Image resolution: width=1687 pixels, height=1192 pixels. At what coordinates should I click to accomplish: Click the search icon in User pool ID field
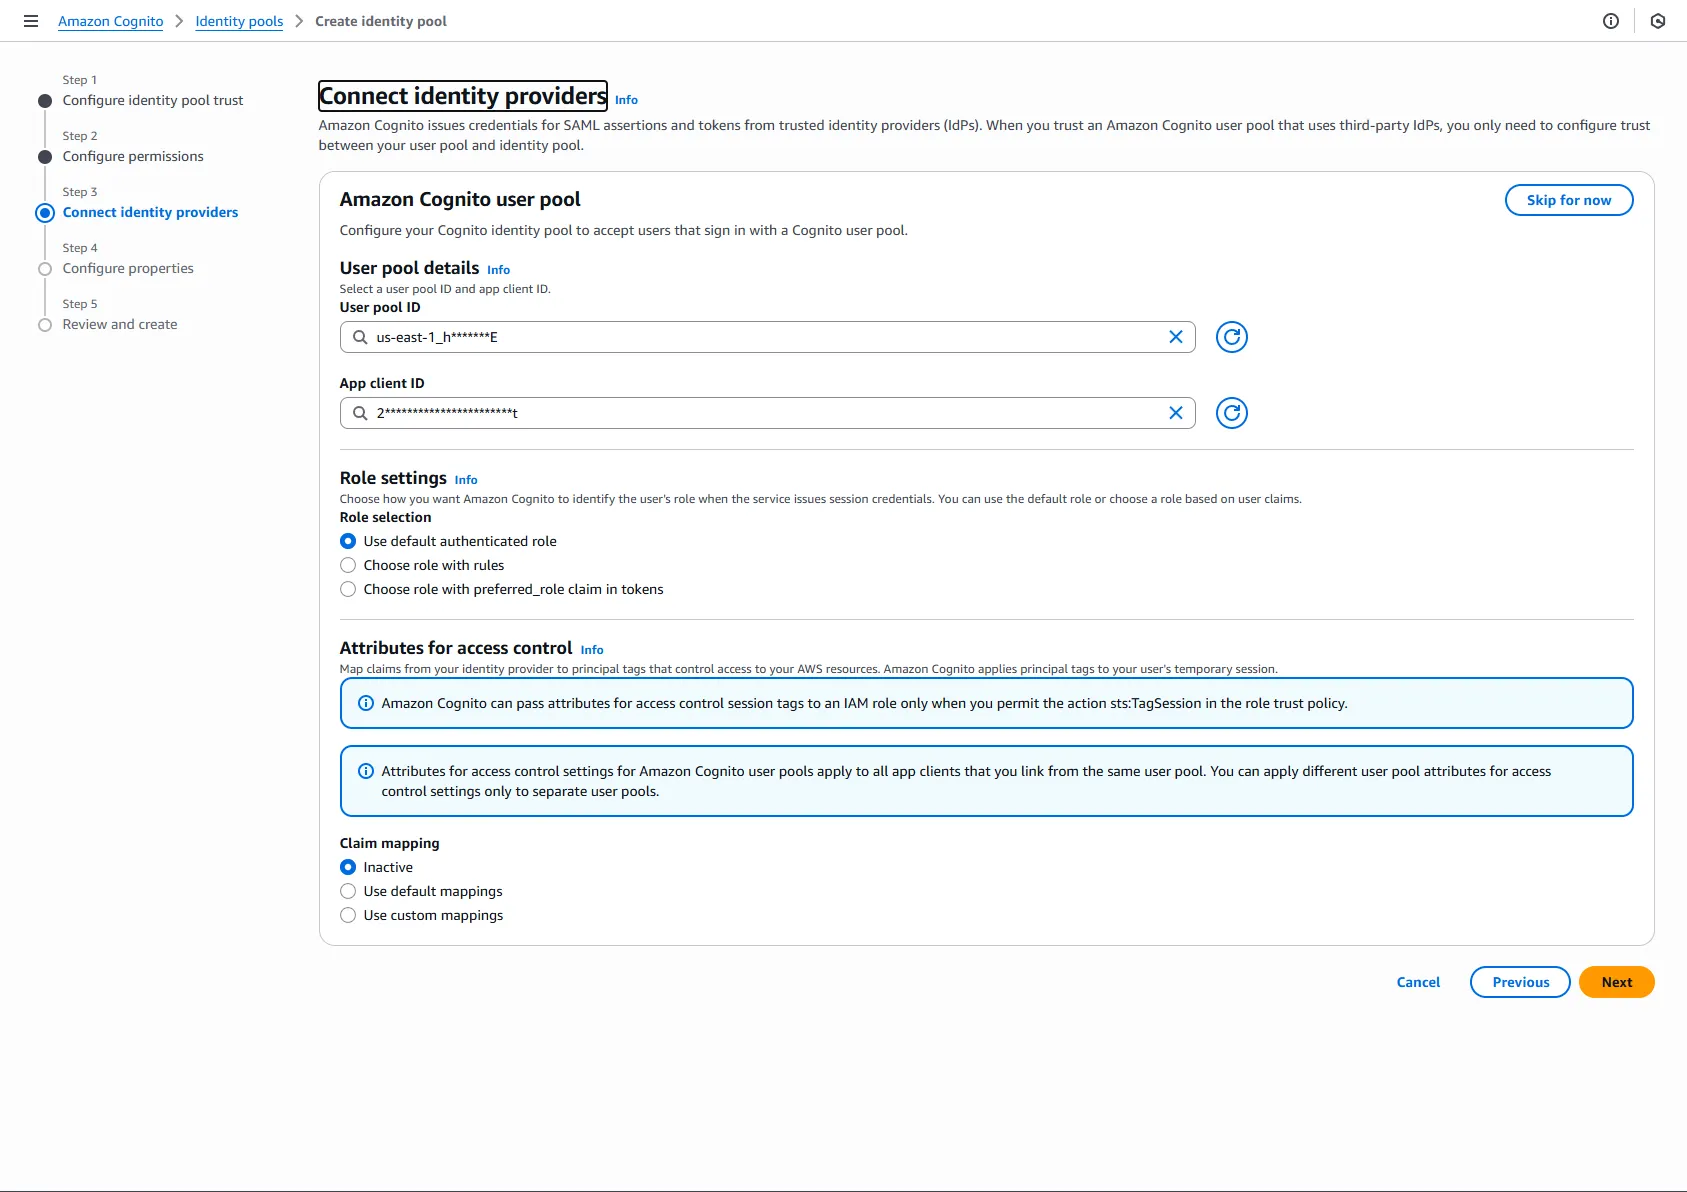(360, 337)
